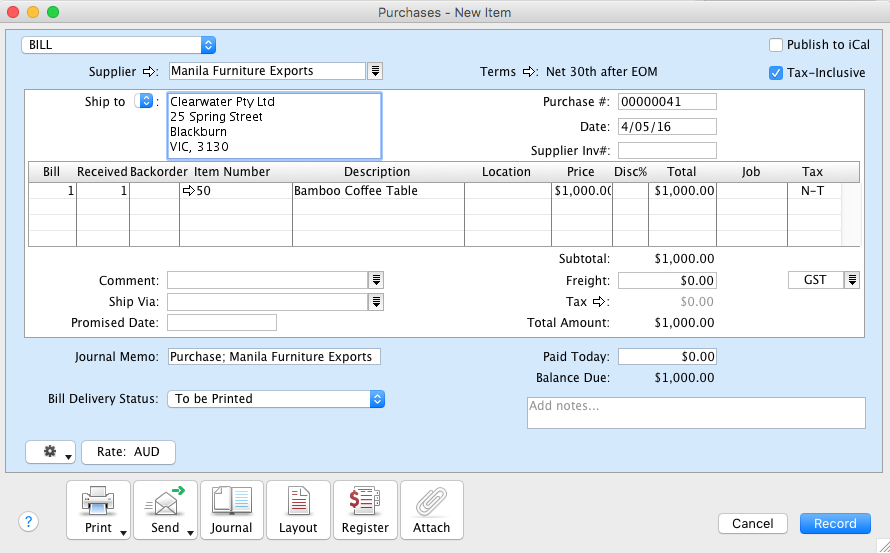Click the Rate: AUD button
Viewport: 890px width, 553px height.
tap(128, 452)
